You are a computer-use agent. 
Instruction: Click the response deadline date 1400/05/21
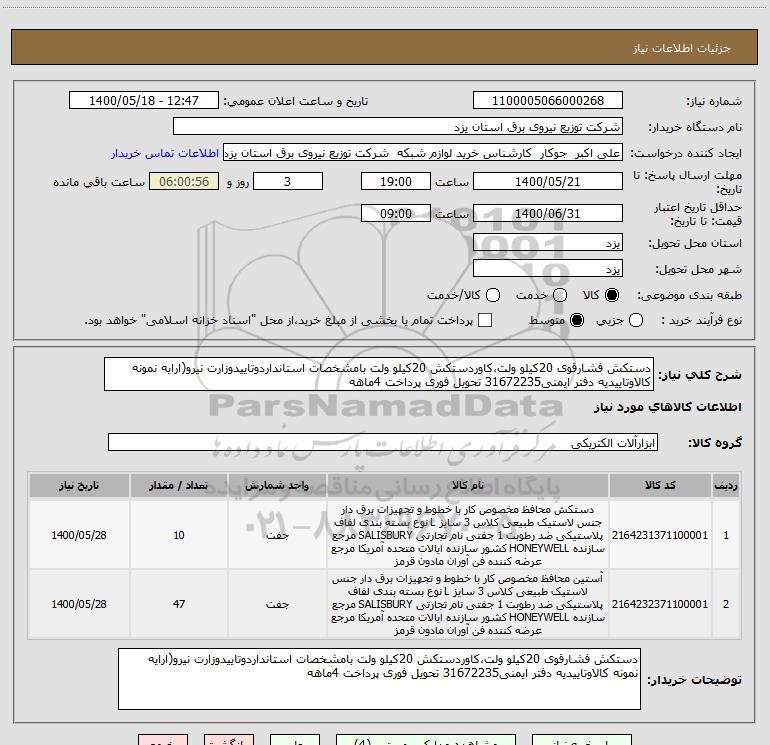click(548, 182)
